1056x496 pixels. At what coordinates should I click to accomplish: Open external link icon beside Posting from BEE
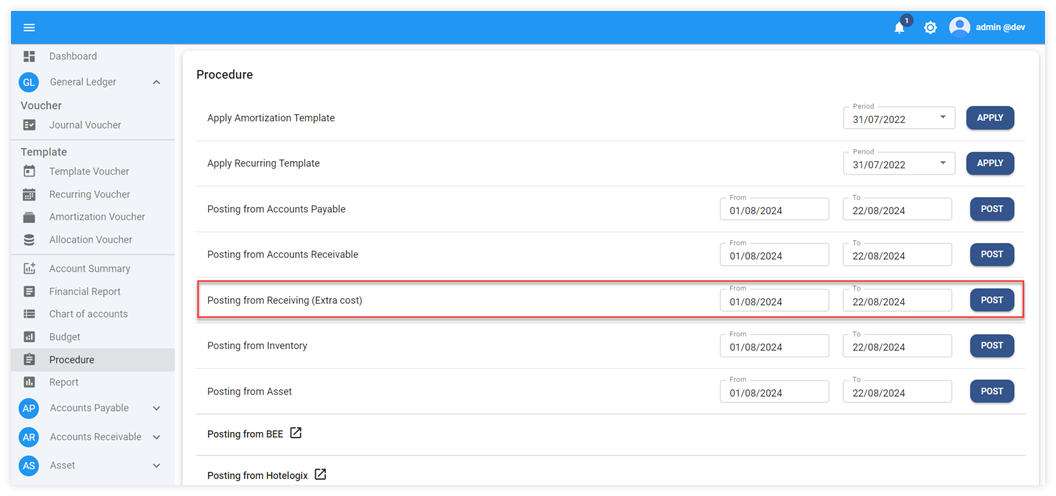pyautogui.click(x=295, y=434)
